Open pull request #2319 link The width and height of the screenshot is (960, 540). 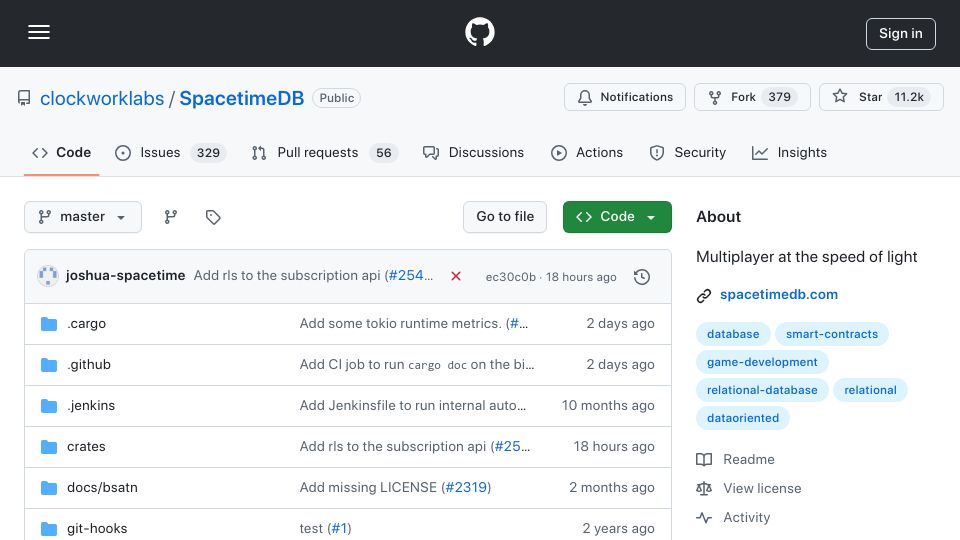[466, 488]
